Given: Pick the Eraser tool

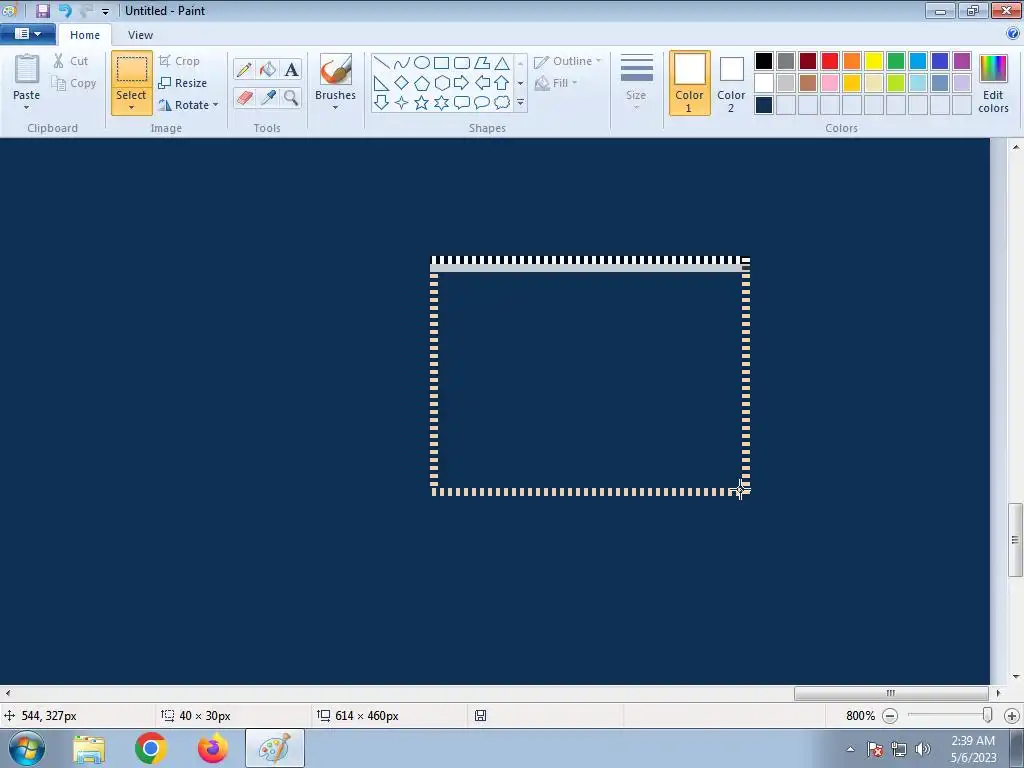Looking at the screenshot, I should (x=244, y=97).
